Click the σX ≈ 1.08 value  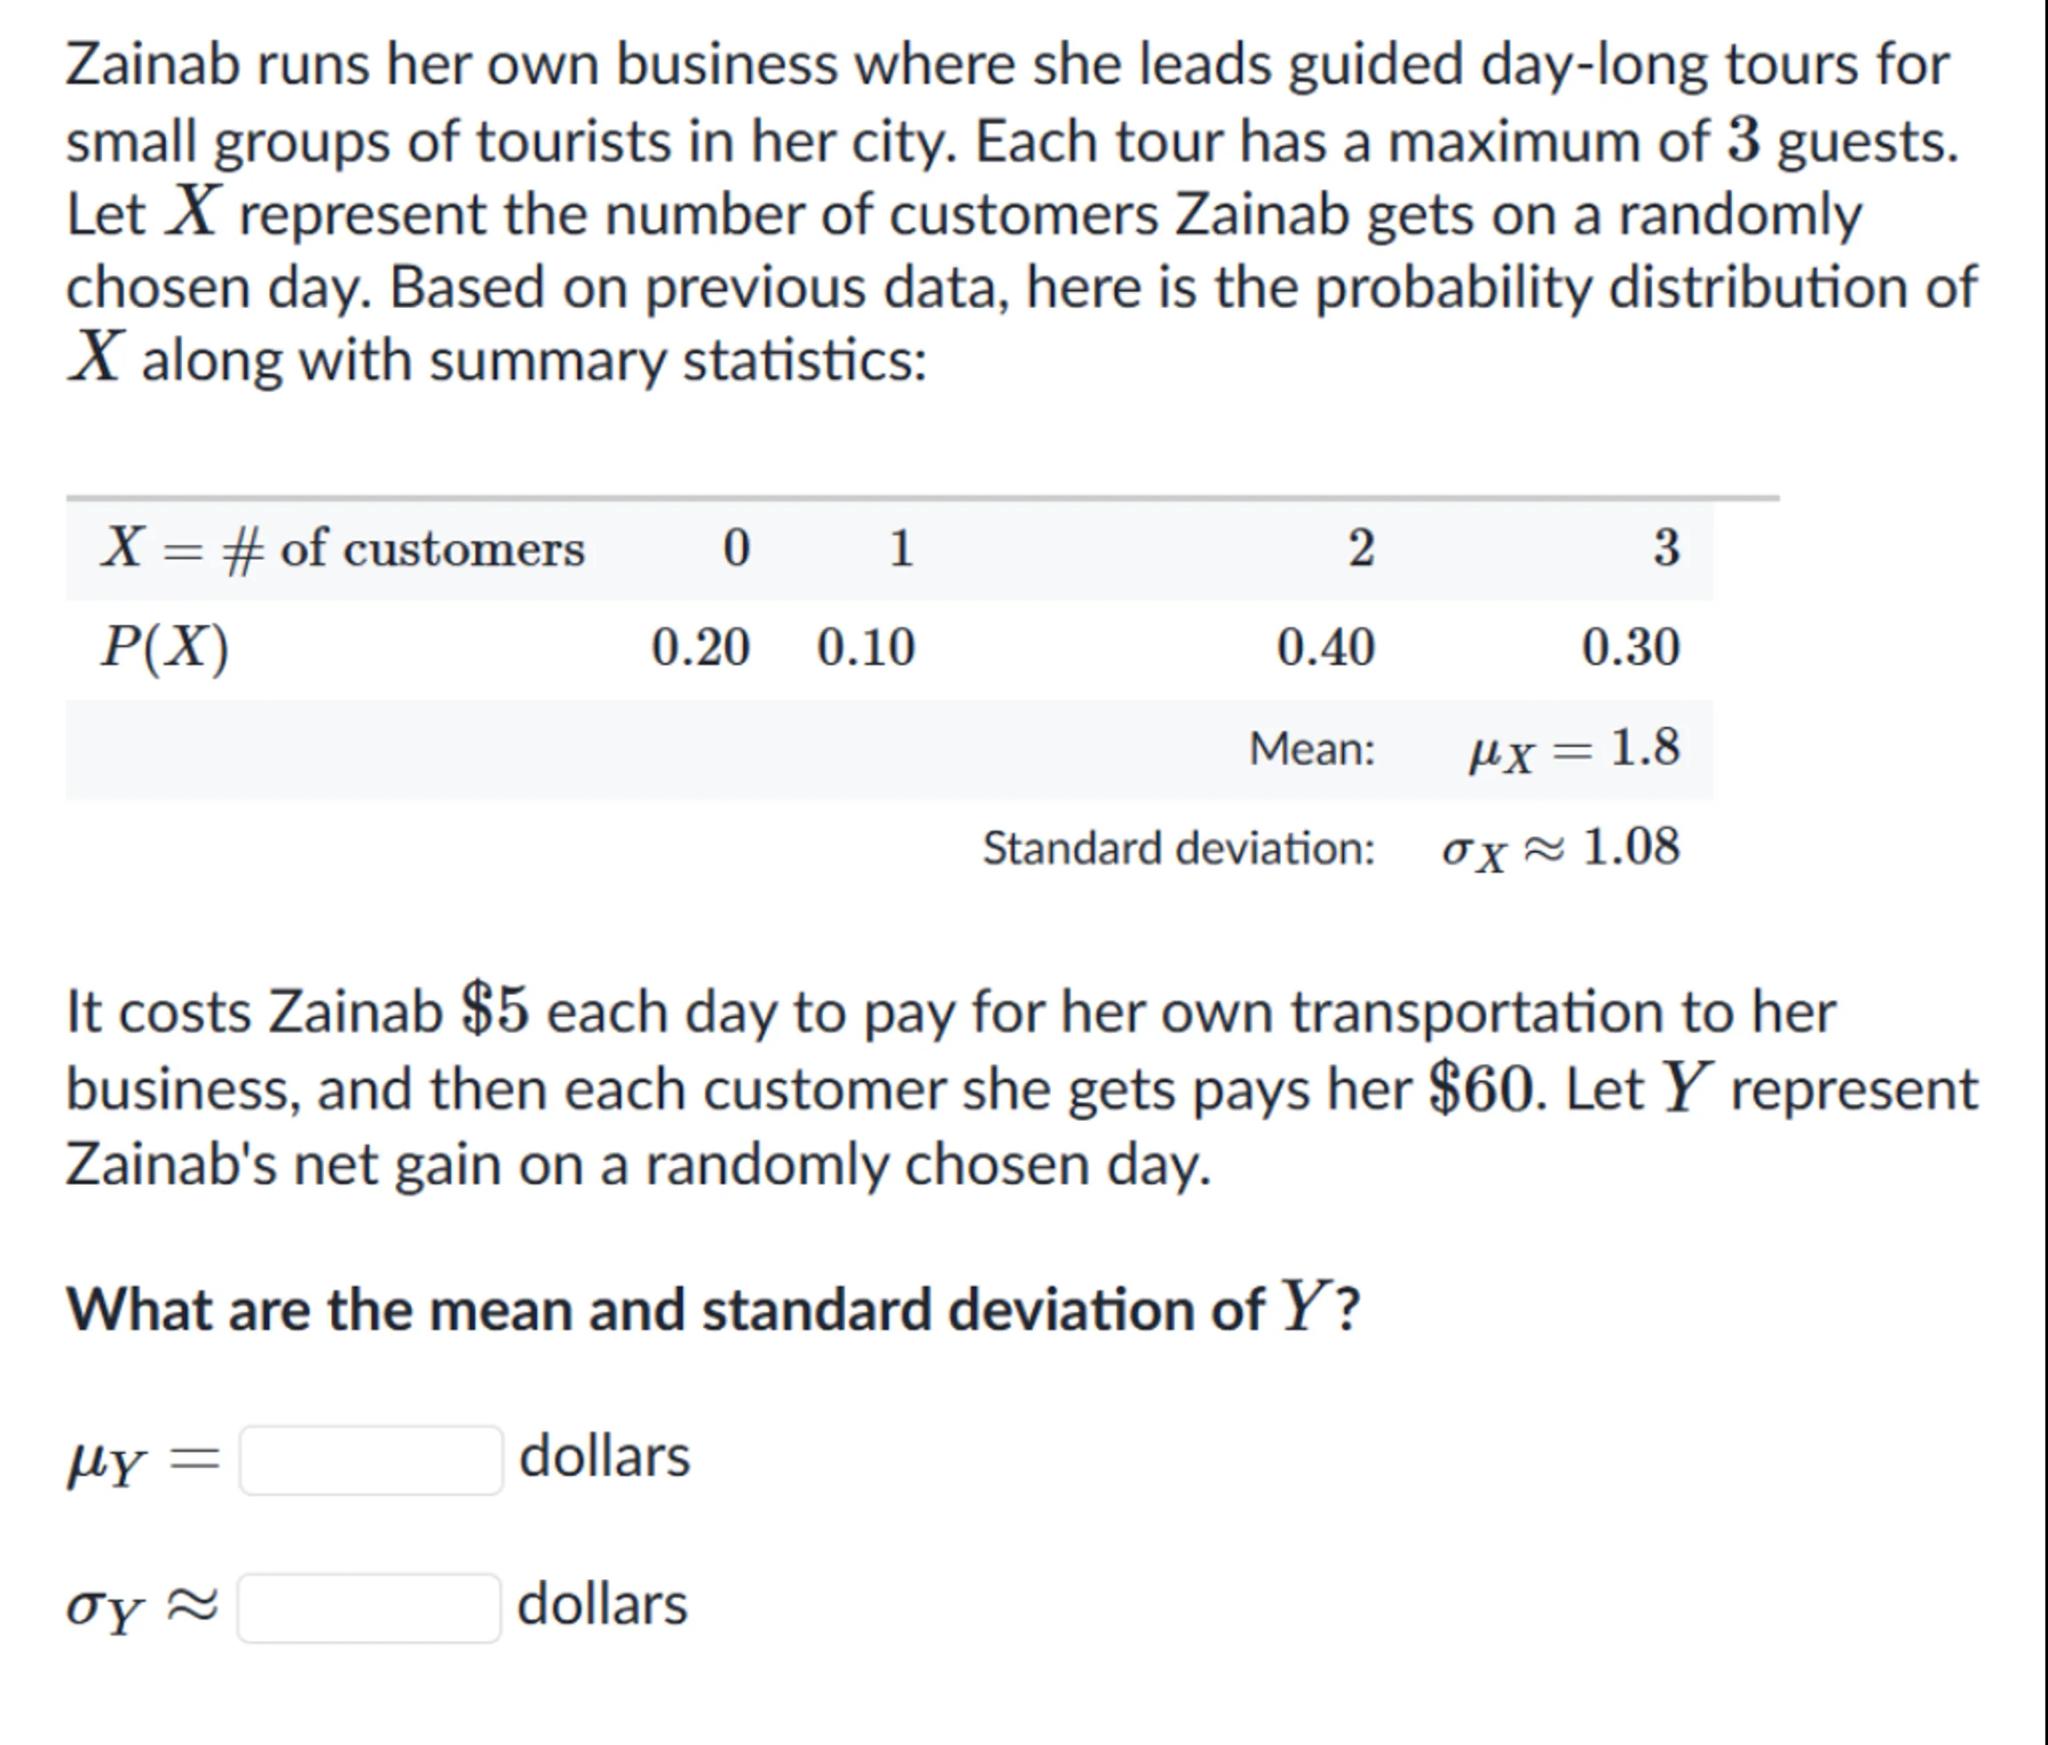pyautogui.click(x=1560, y=848)
